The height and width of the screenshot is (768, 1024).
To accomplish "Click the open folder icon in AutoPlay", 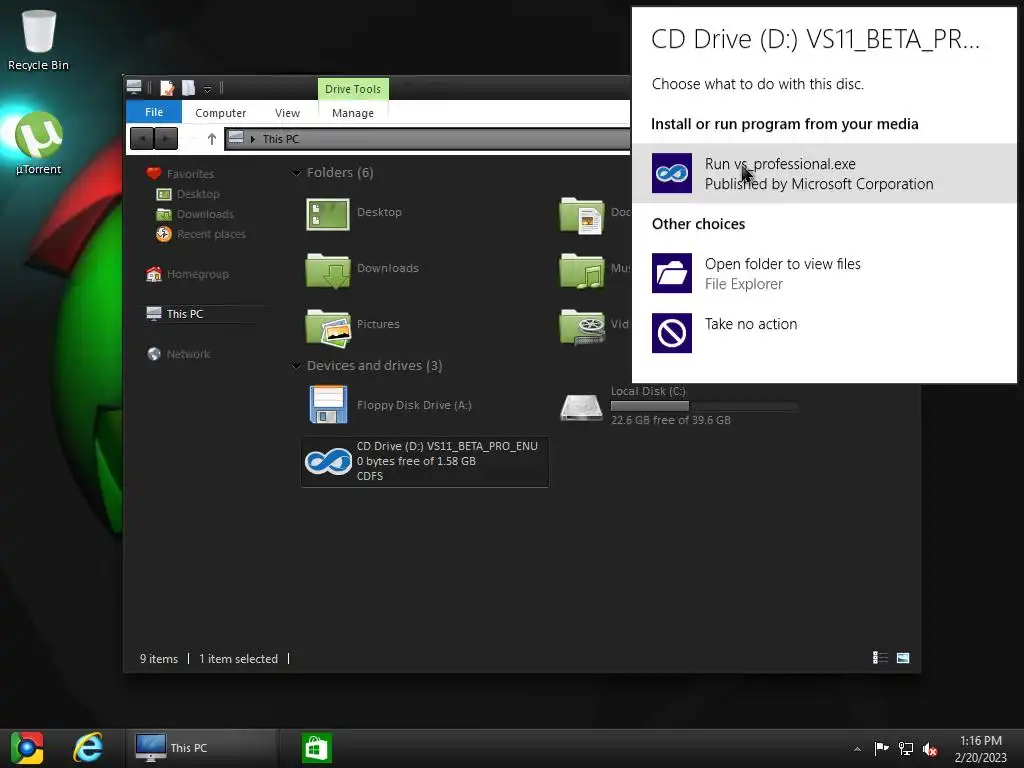I will (671, 273).
